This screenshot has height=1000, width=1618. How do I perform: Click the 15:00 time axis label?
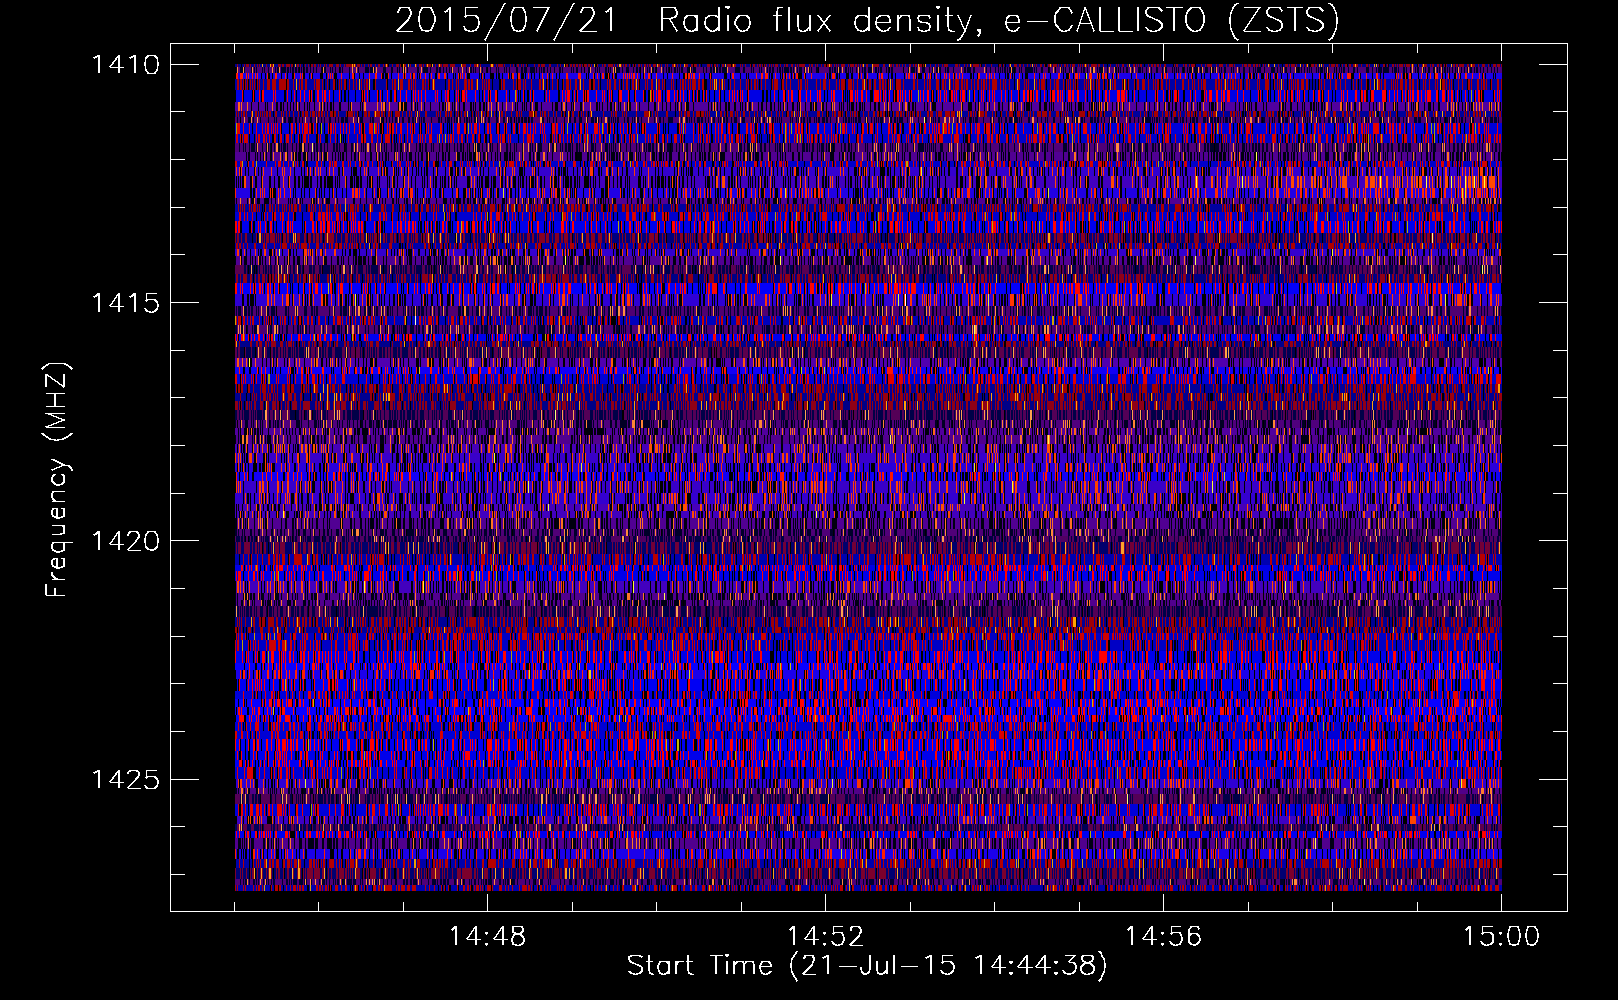pos(1501,937)
